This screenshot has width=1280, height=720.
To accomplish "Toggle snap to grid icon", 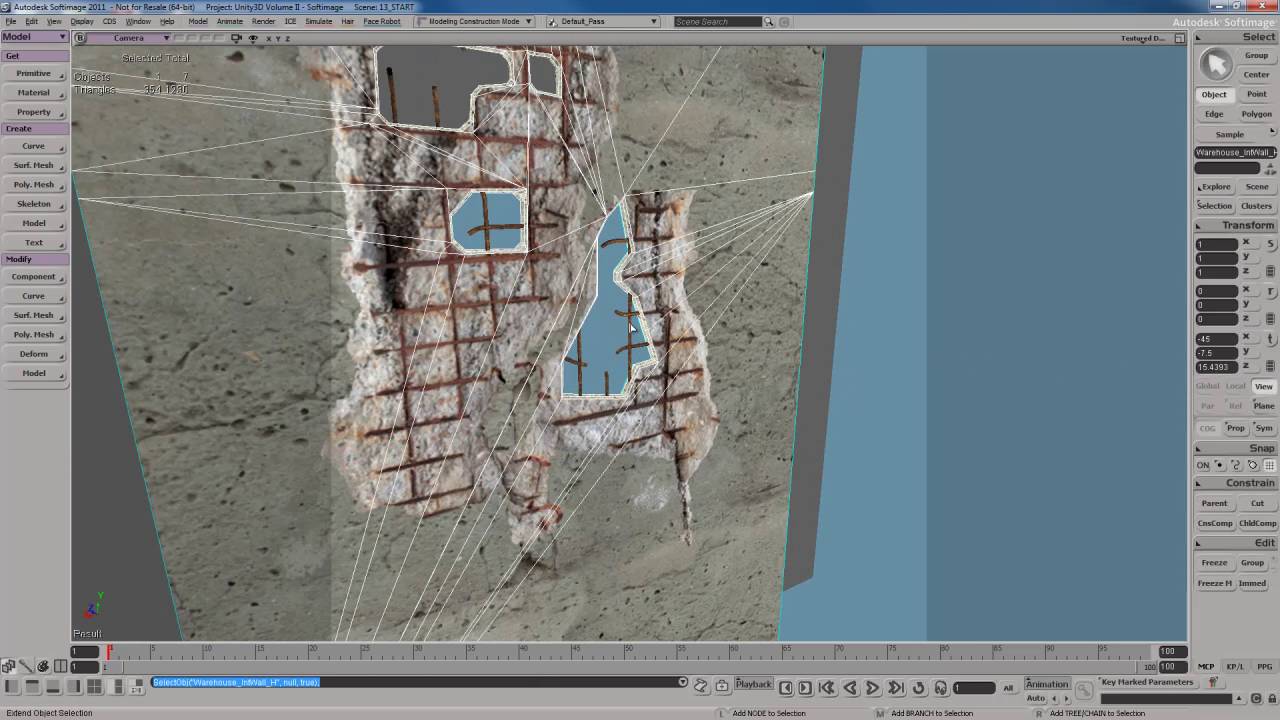I will (1270, 465).
